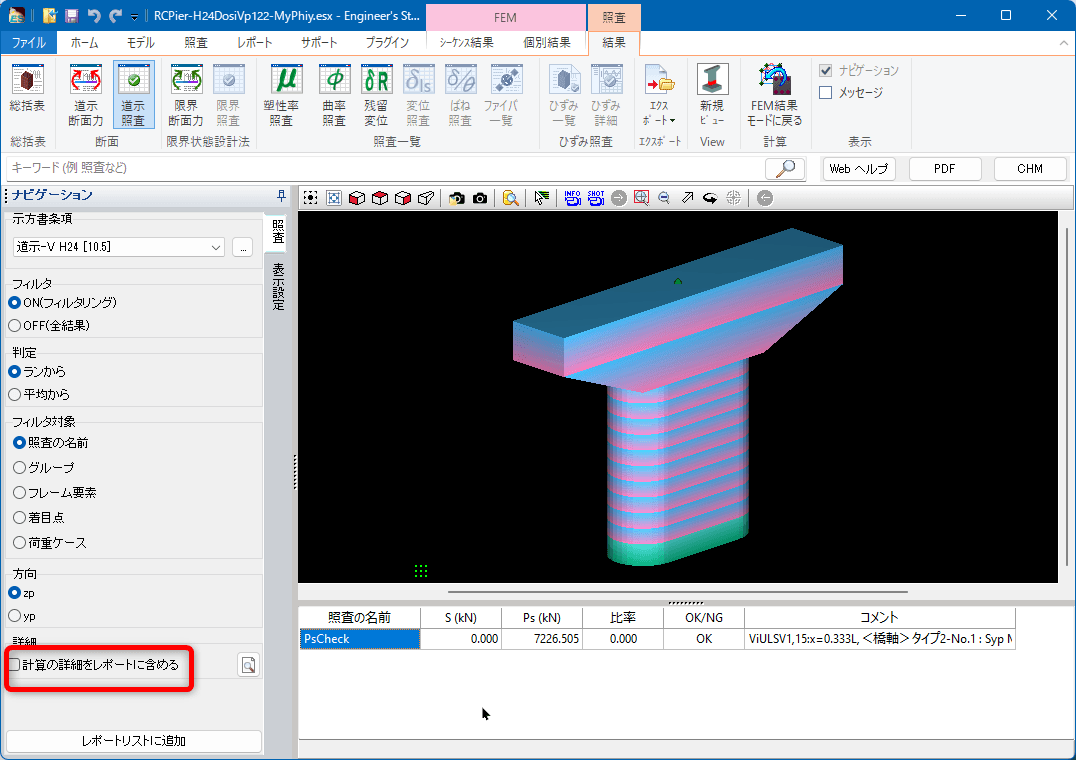This screenshot has width=1076, height=760.
Task: Click the Web ヘルプ button
Action: [x=859, y=169]
